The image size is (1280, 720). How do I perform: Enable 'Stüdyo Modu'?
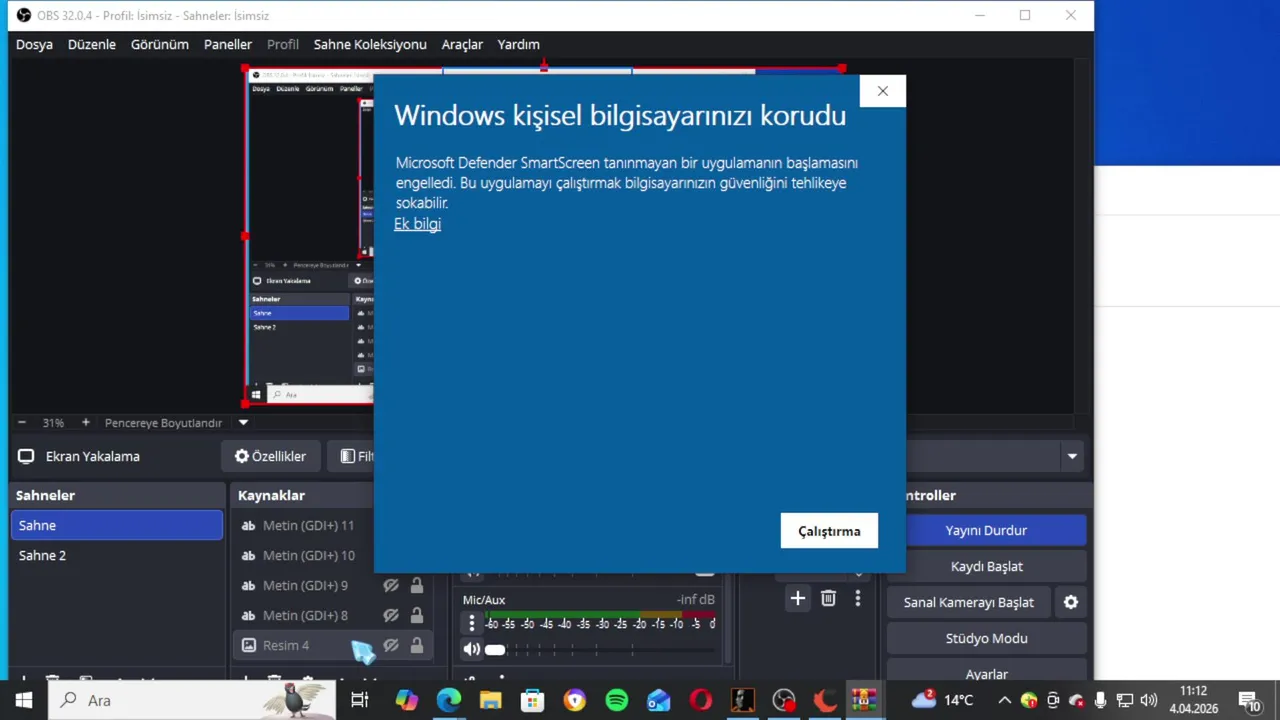point(986,638)
